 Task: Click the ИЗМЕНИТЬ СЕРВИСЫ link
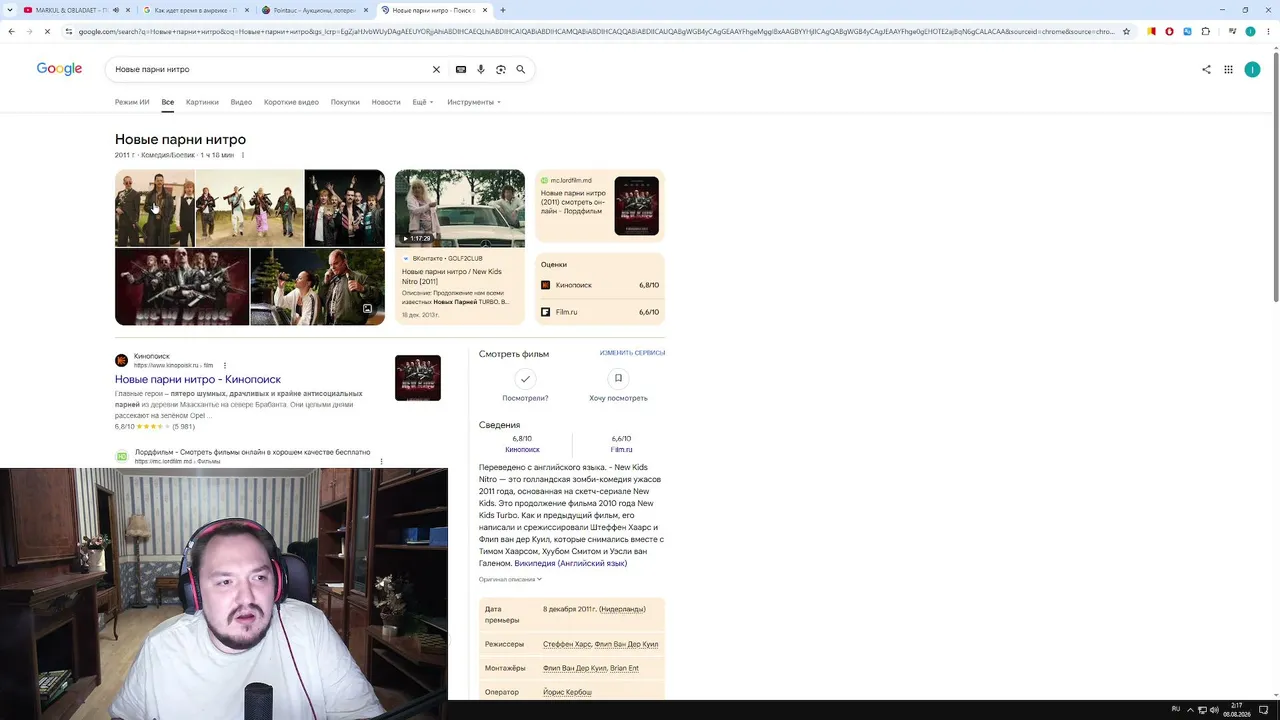[x=632, y=353]
